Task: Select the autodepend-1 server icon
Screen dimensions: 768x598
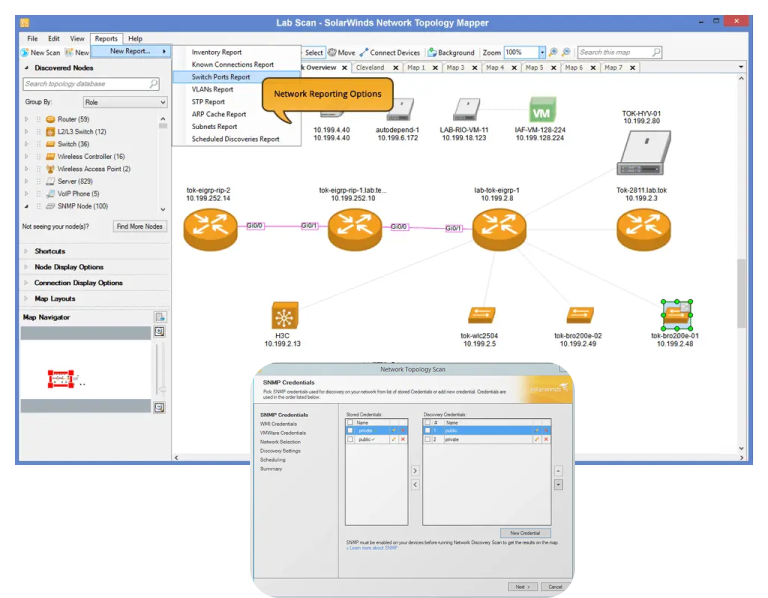Action: tap(400, 110)
